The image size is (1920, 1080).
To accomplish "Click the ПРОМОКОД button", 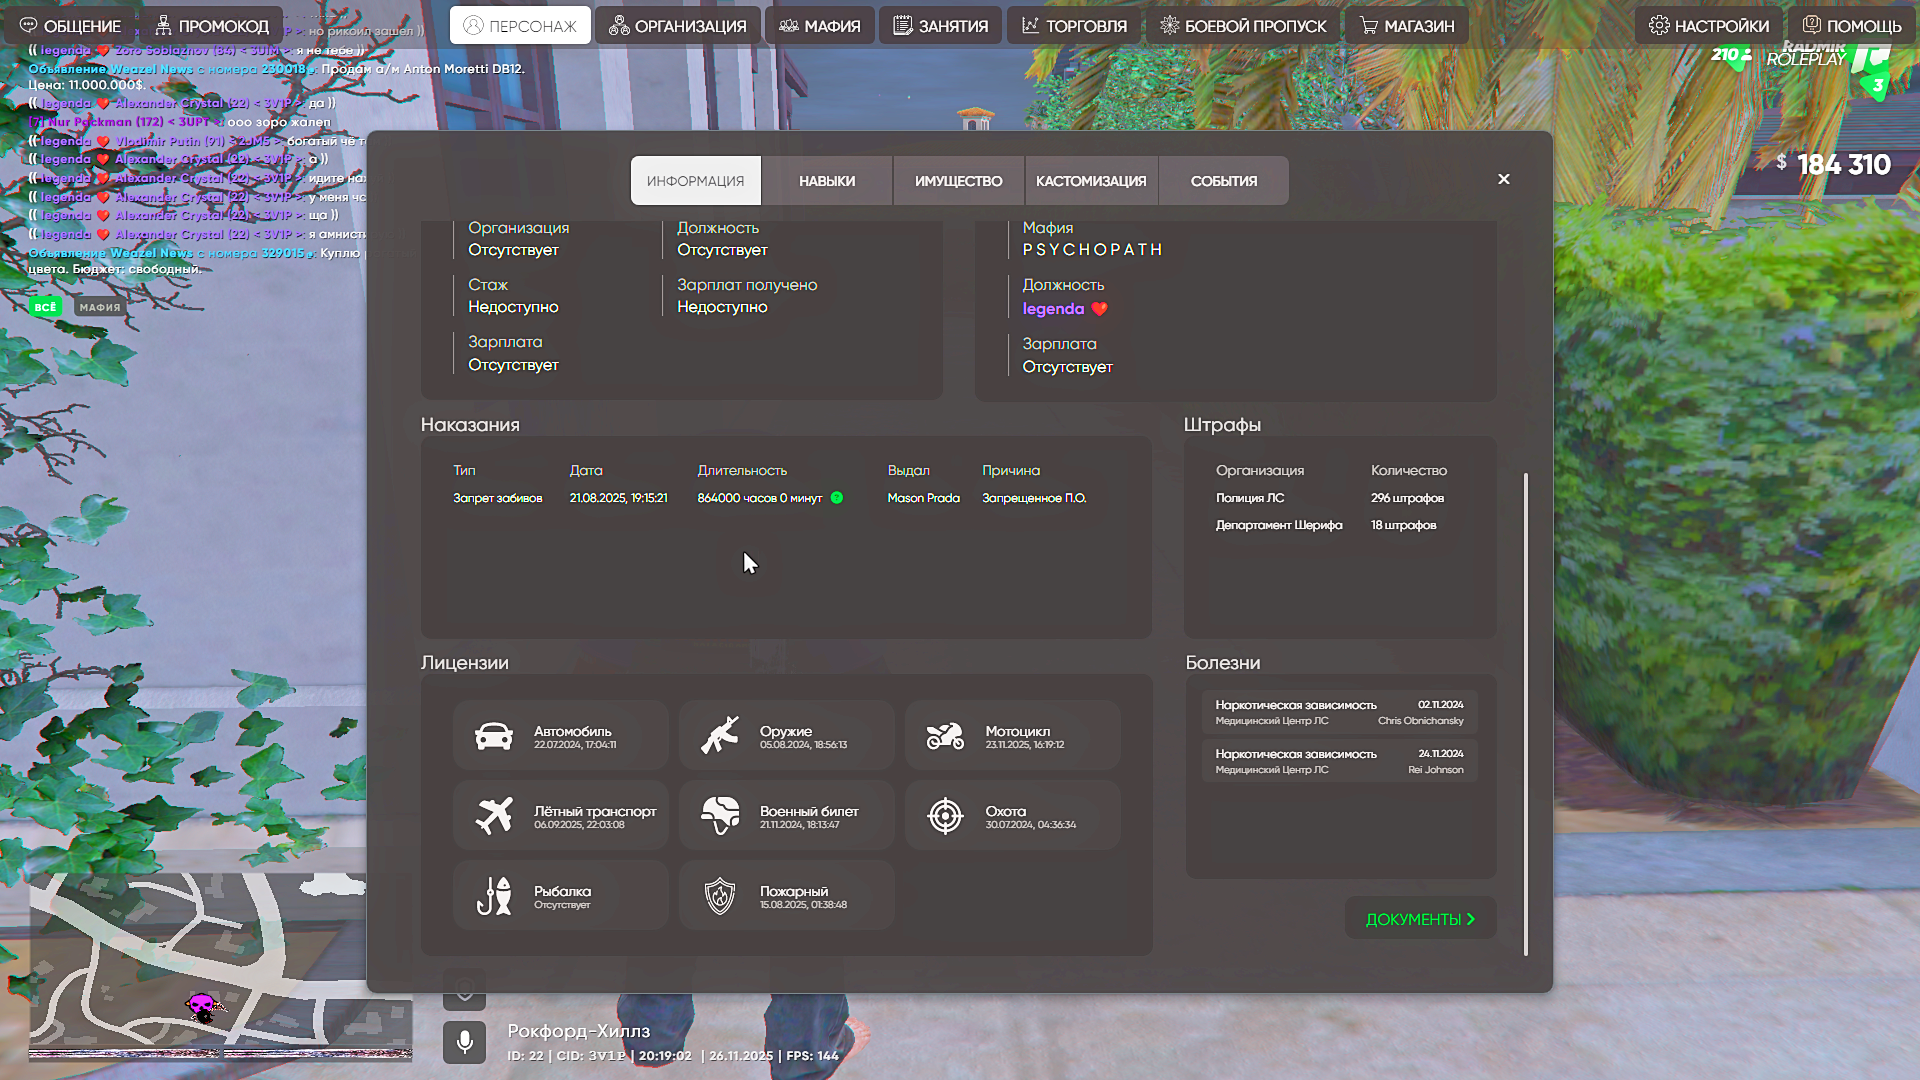I will [211, 26].
